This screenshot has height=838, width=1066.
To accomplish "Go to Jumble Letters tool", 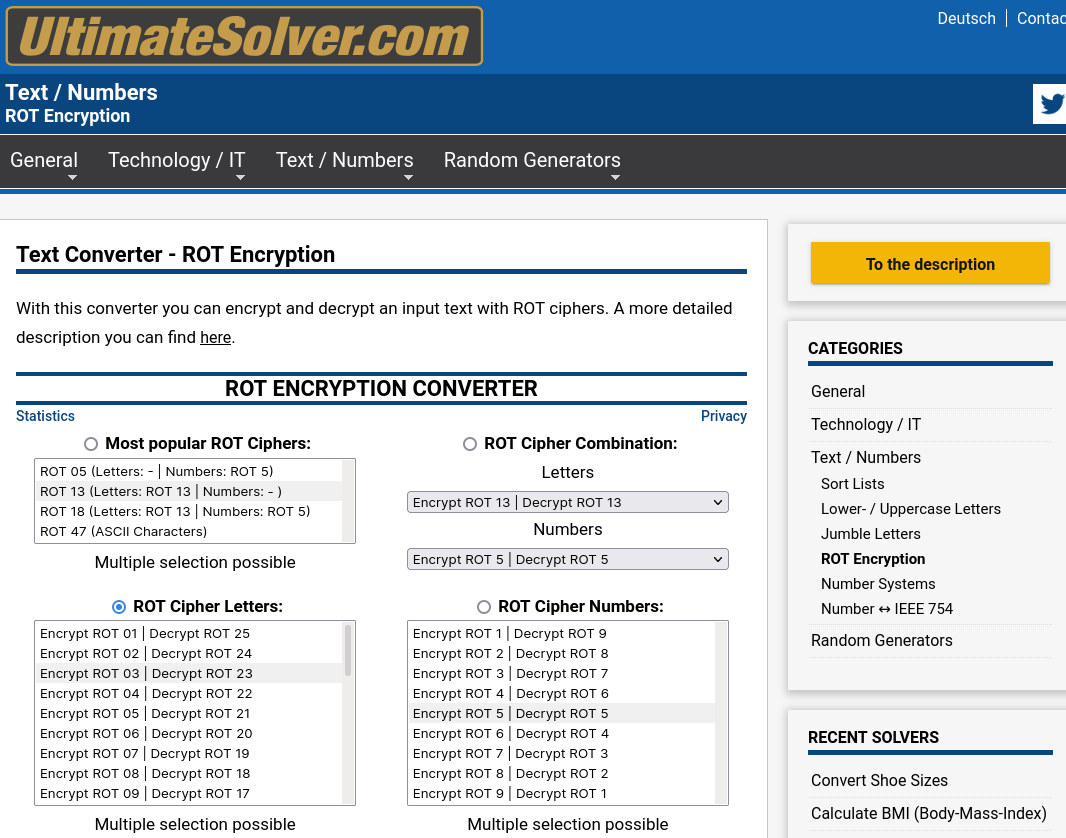I will click(x=870, y=534).
